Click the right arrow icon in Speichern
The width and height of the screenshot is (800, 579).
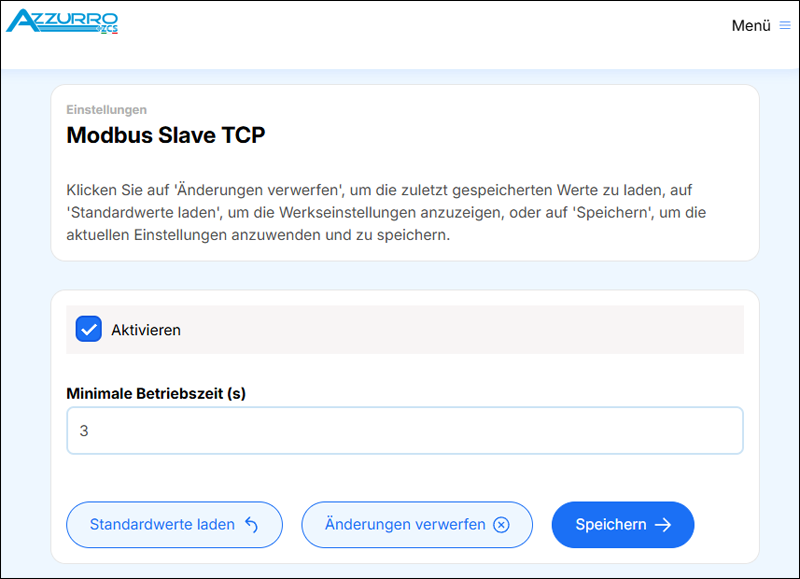click(663, 525)
